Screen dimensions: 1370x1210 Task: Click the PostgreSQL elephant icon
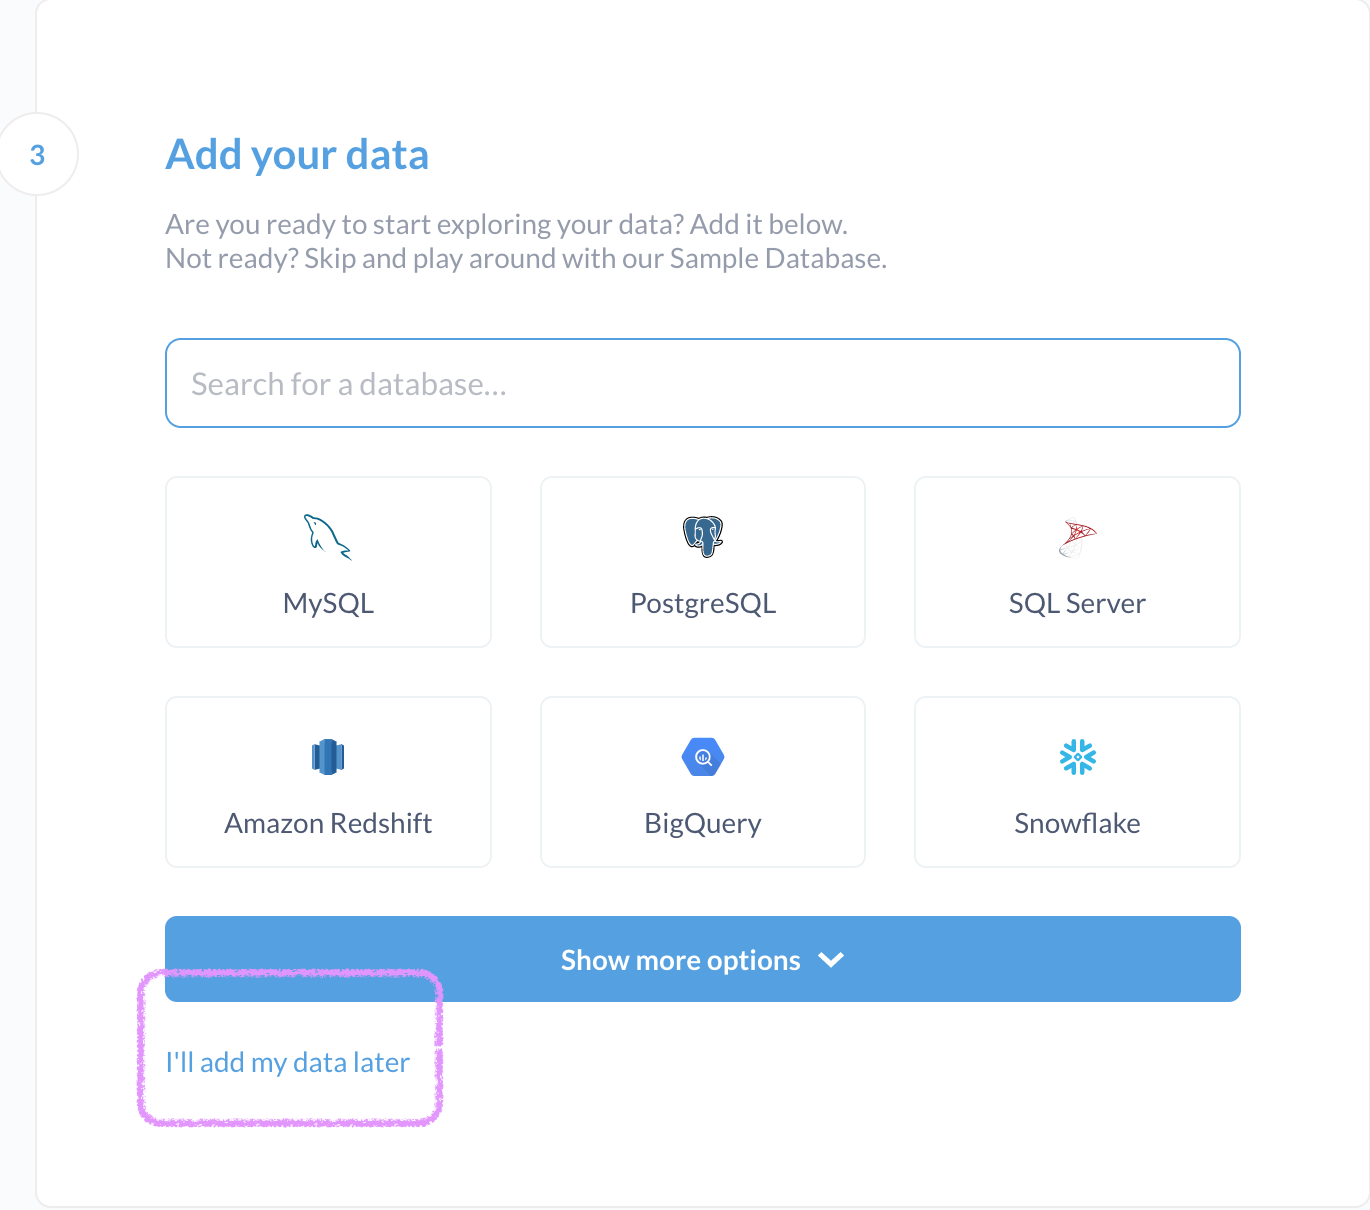point(703,536)
